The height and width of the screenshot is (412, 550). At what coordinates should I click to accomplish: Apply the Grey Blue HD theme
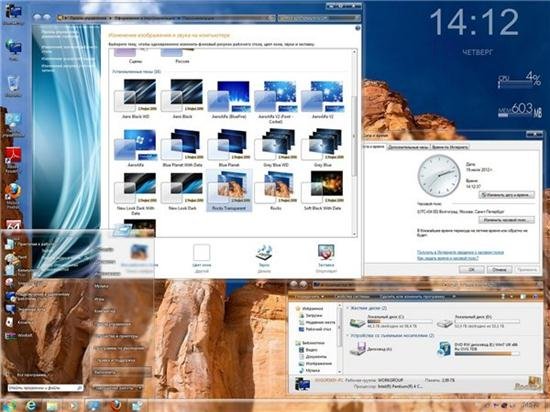[276, 148]
